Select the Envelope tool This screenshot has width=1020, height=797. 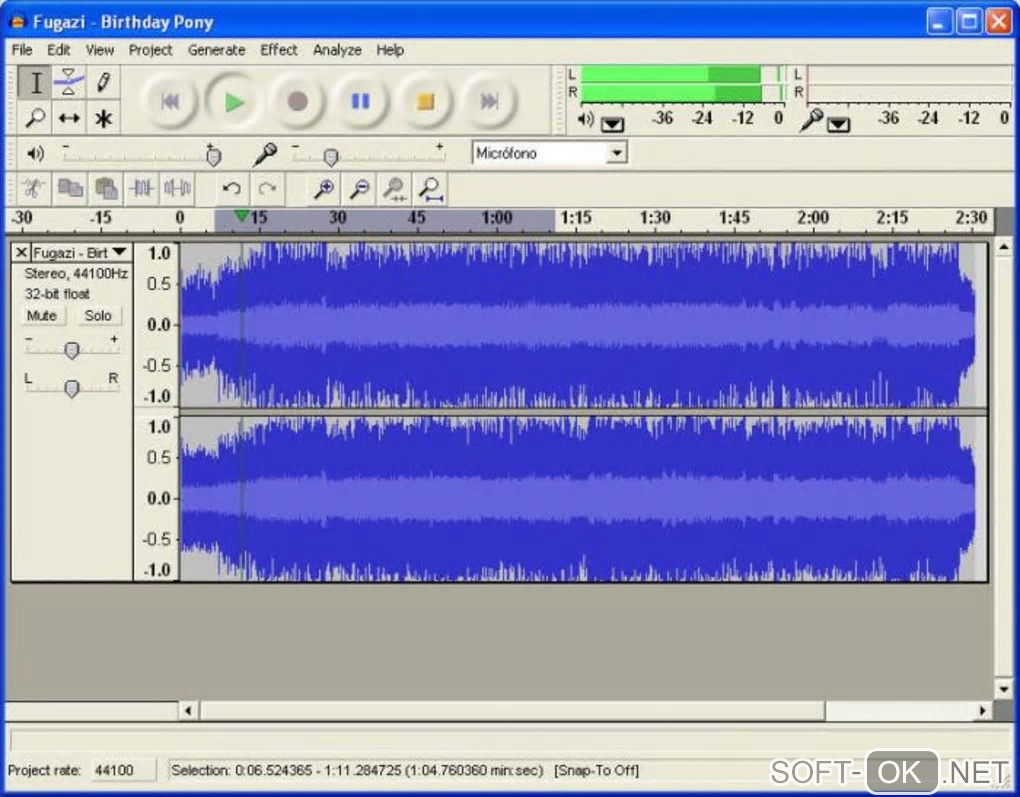click(69, 82)
